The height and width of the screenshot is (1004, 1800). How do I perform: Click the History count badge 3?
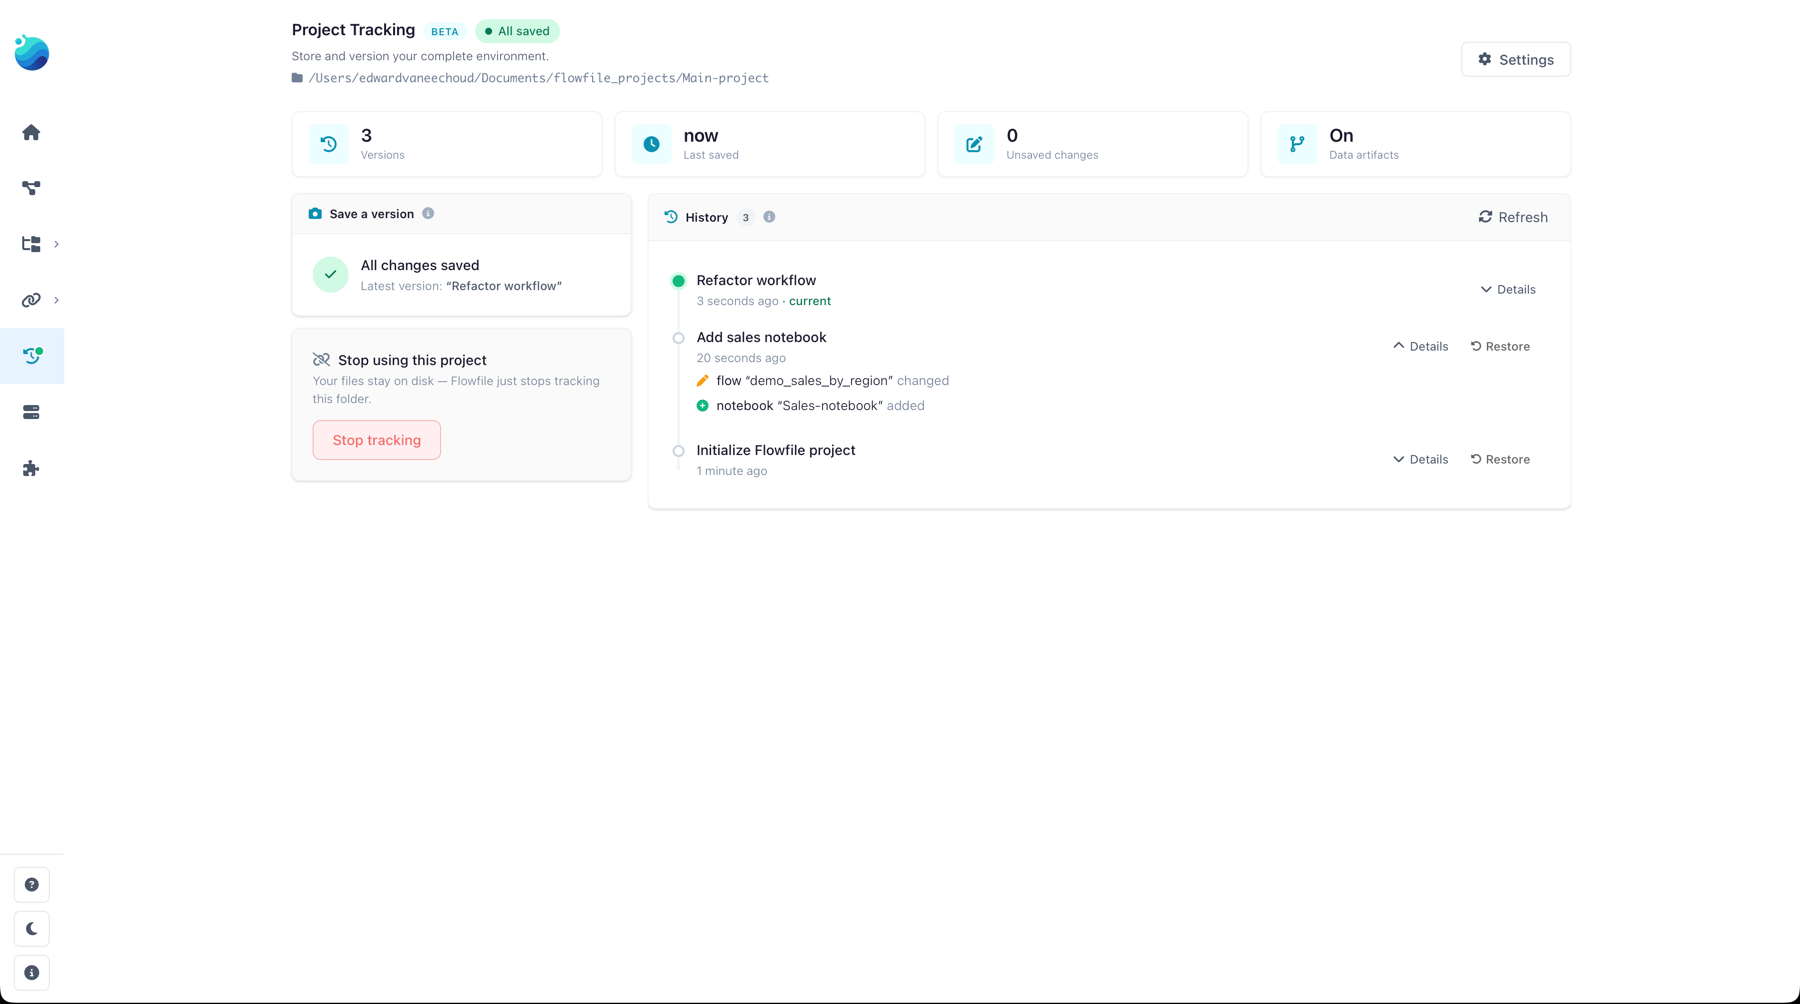745,217
